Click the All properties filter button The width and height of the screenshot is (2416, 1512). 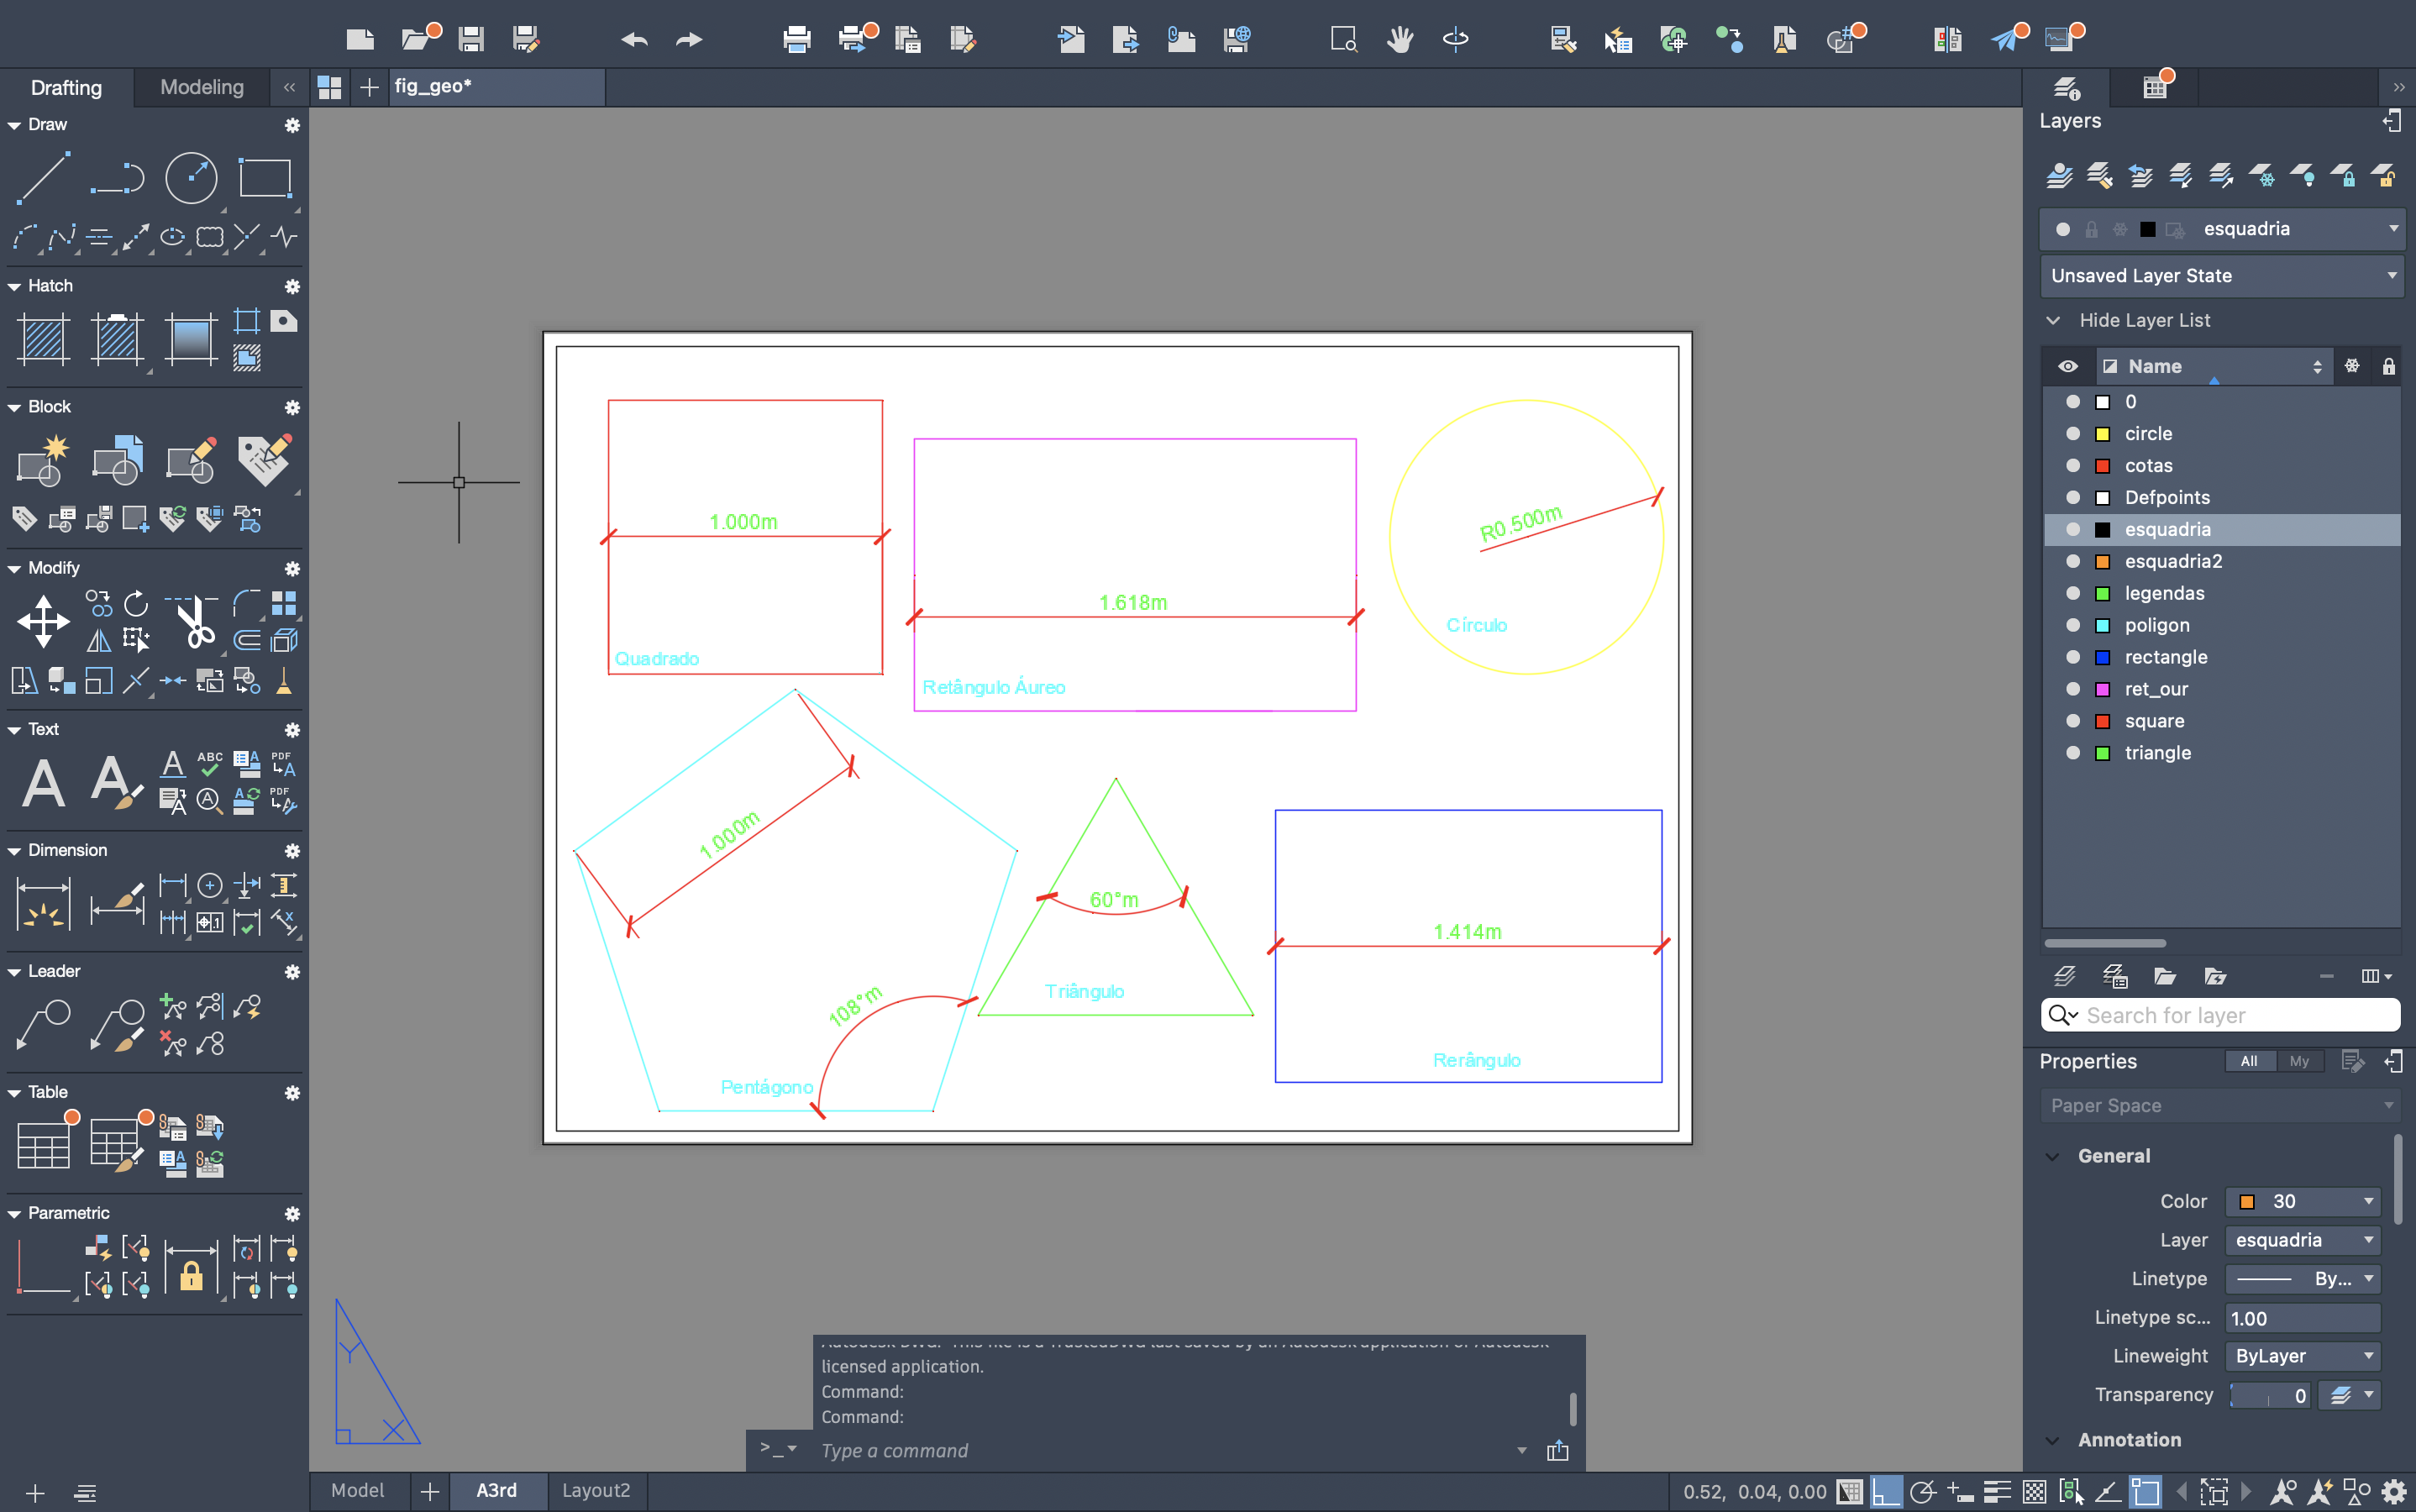[x=2248, y=1060]
